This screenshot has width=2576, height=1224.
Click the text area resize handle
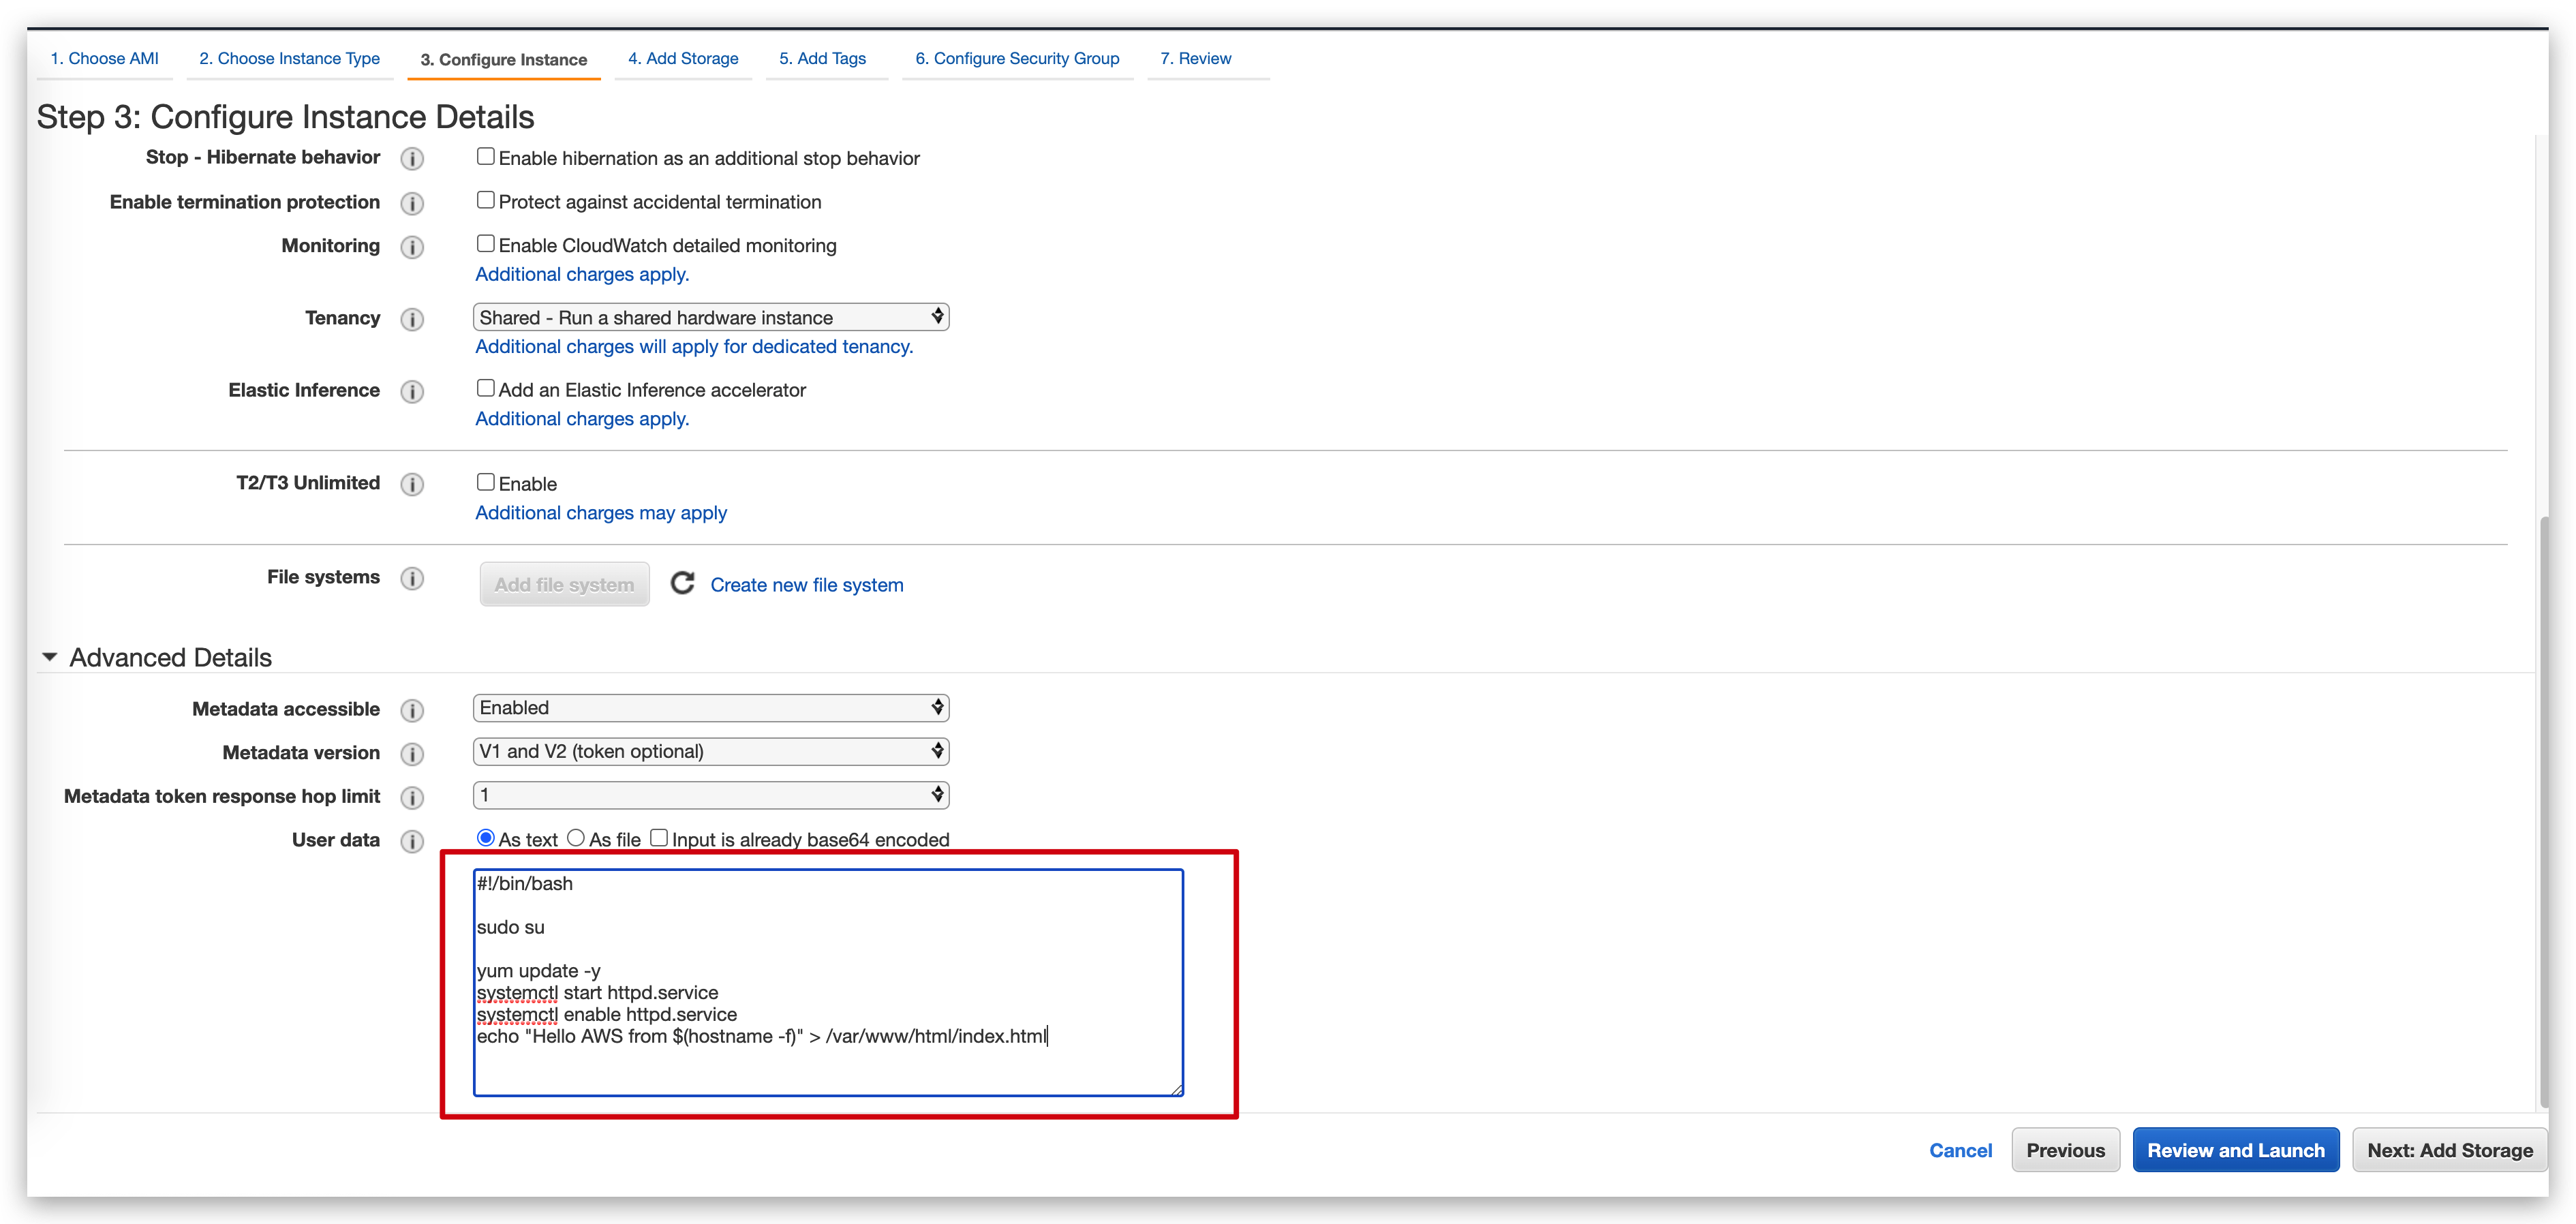tap(1177, 1089)
